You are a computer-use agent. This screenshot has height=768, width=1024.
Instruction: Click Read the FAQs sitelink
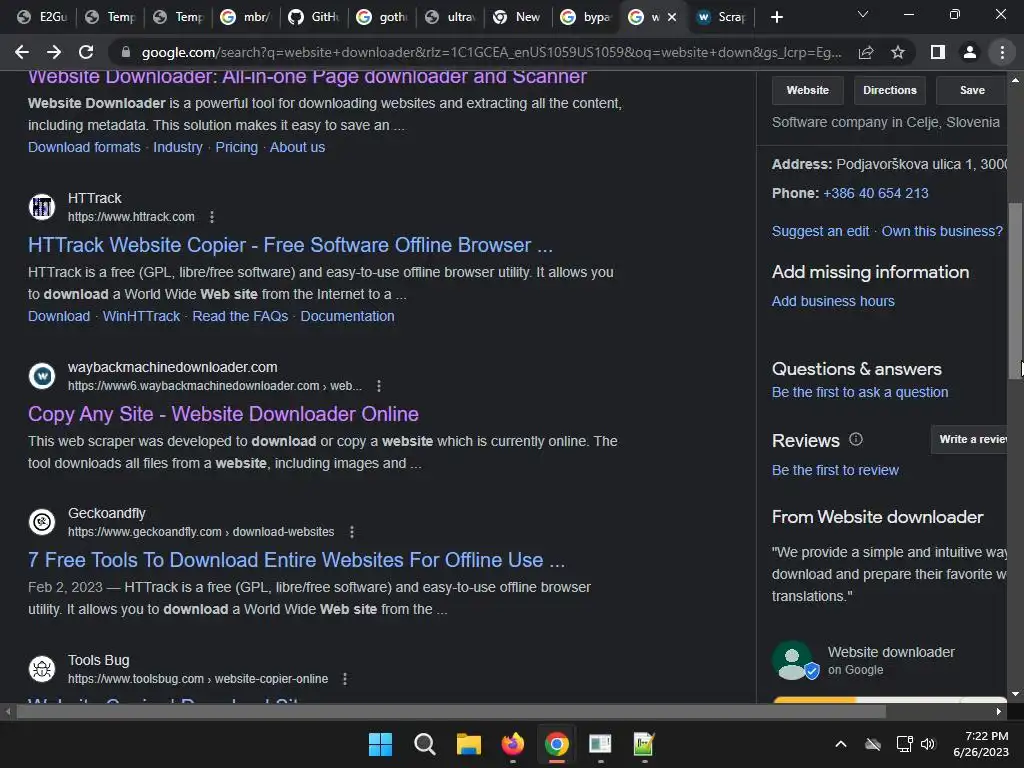click(240, 316)
